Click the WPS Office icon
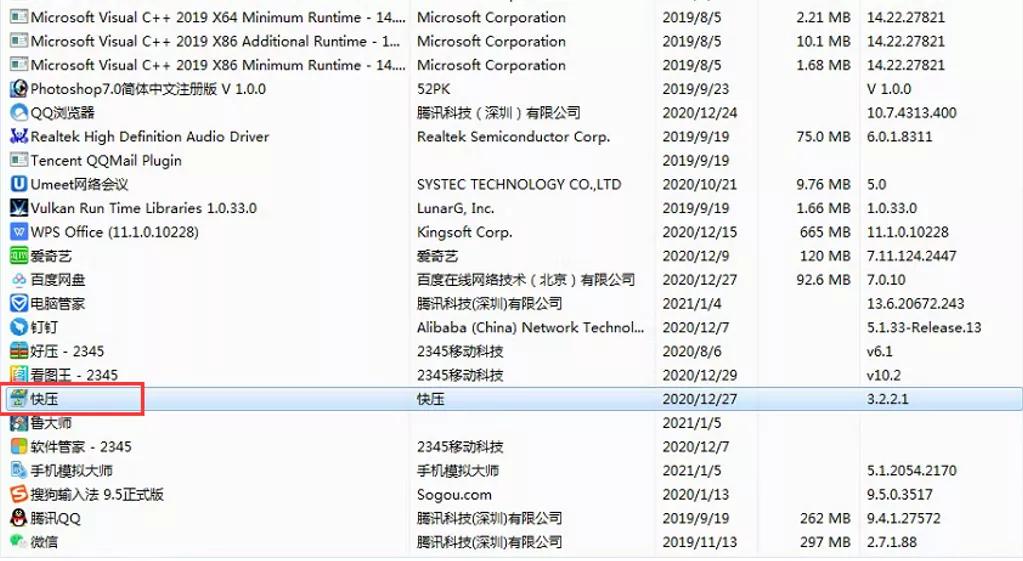Image resolution: width=1023 pixels, height=561 pixels. 20,232
